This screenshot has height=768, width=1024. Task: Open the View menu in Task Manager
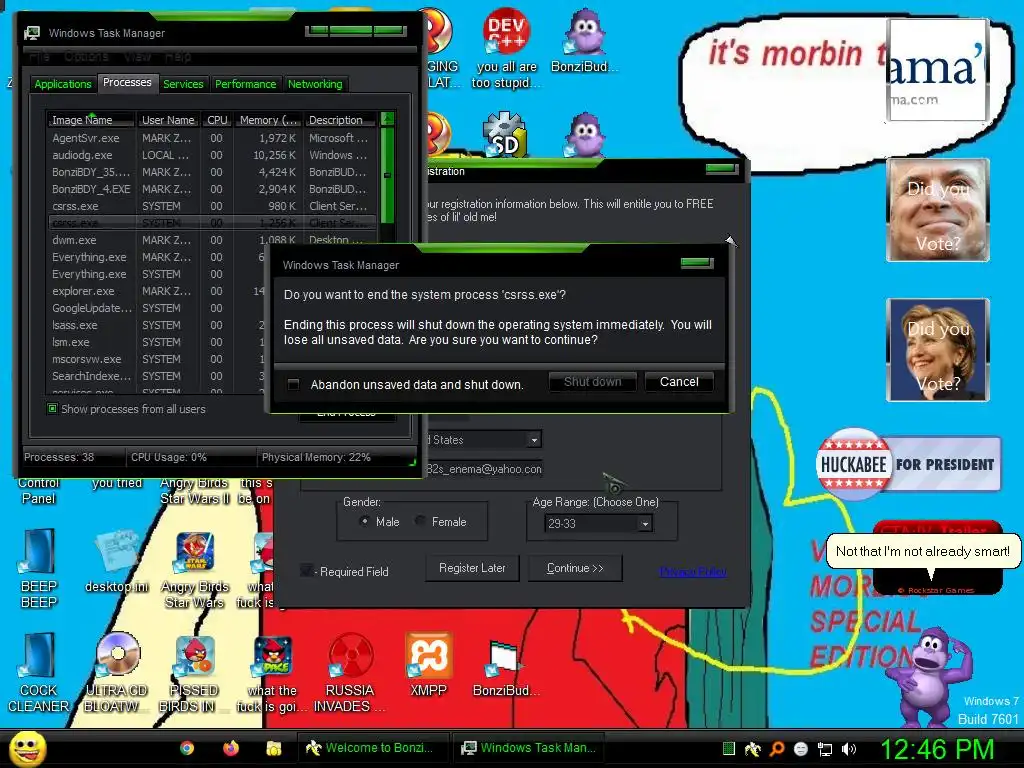coord(137,57)
